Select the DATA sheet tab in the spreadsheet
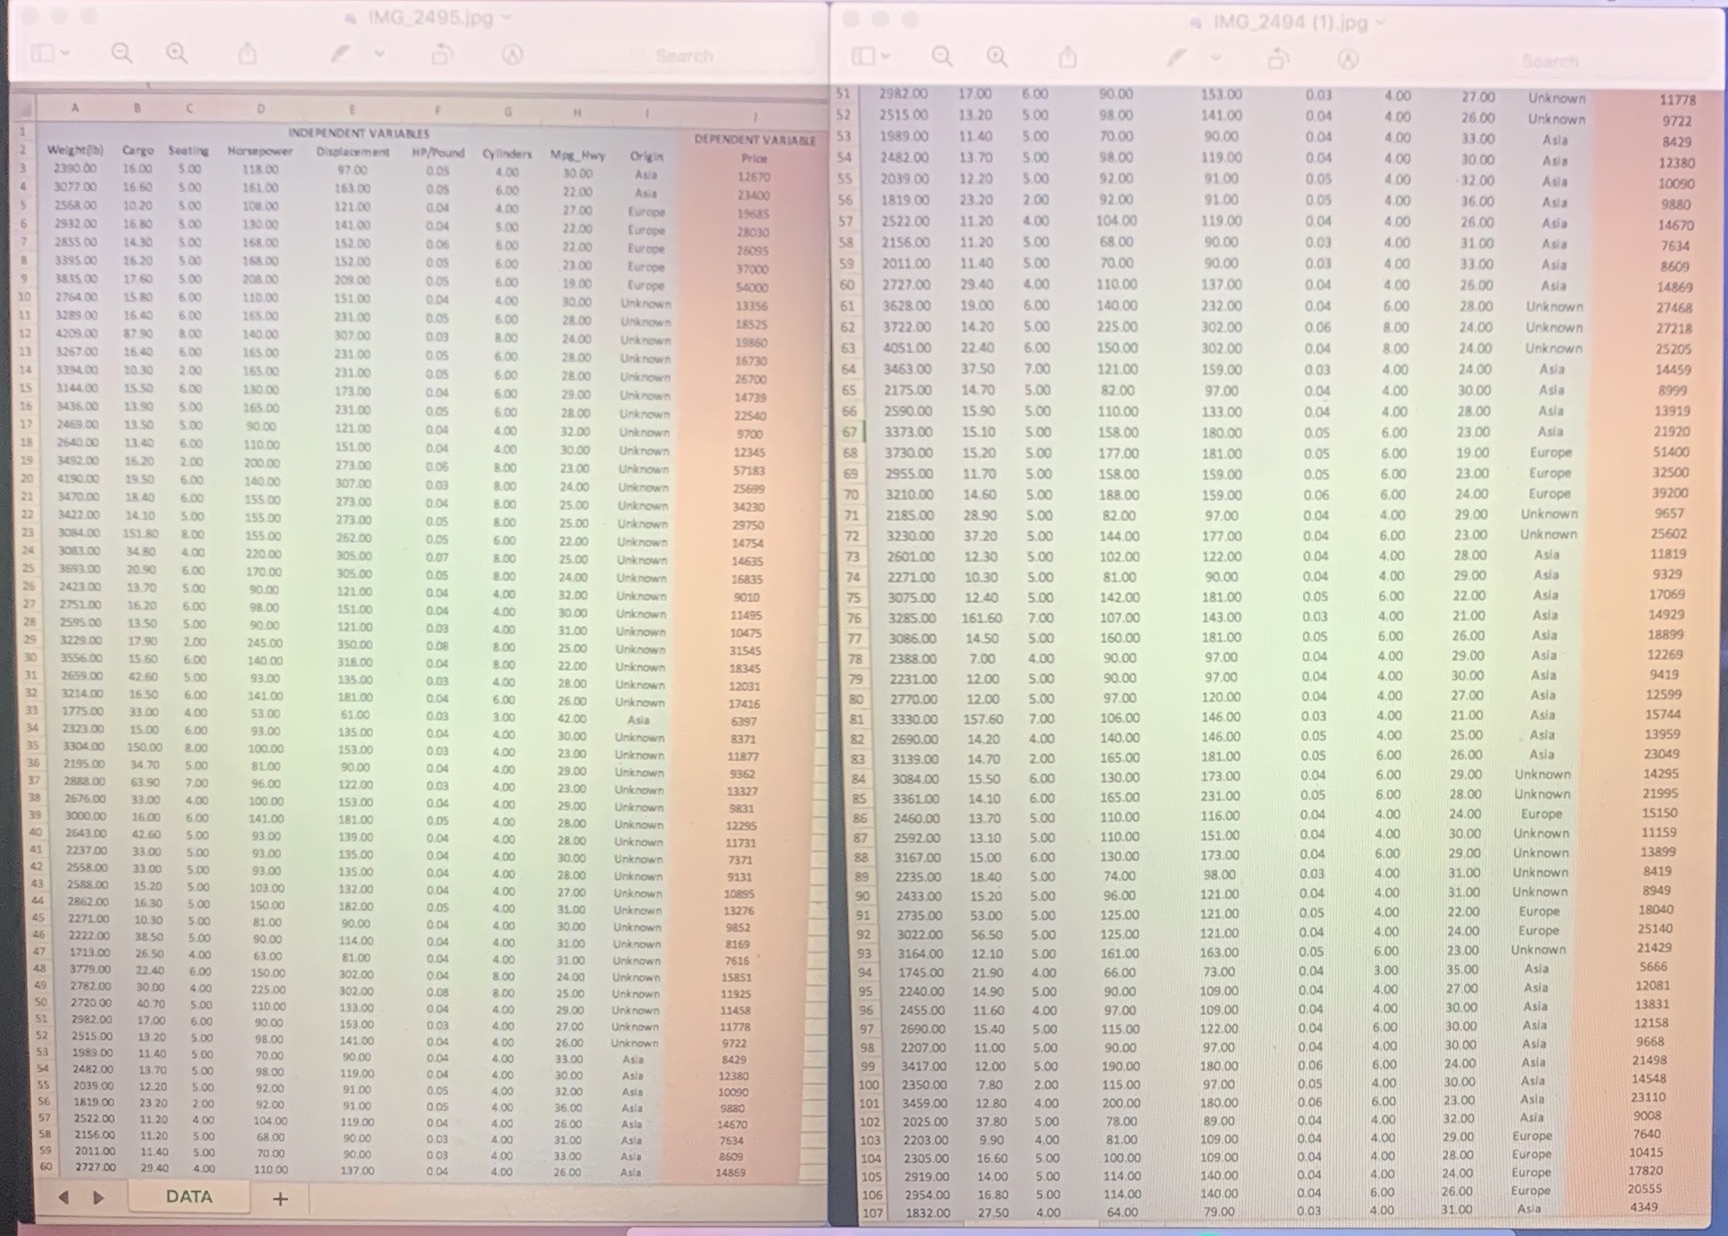Viewport: 1728px width, 1236px height. 190,1196
